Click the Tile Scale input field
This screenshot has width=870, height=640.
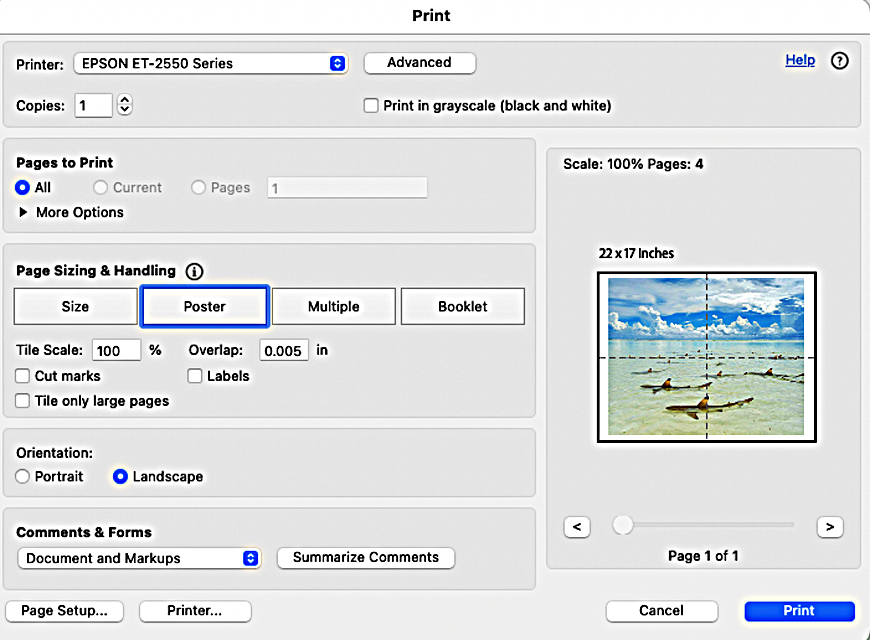(x=116, y=351)
